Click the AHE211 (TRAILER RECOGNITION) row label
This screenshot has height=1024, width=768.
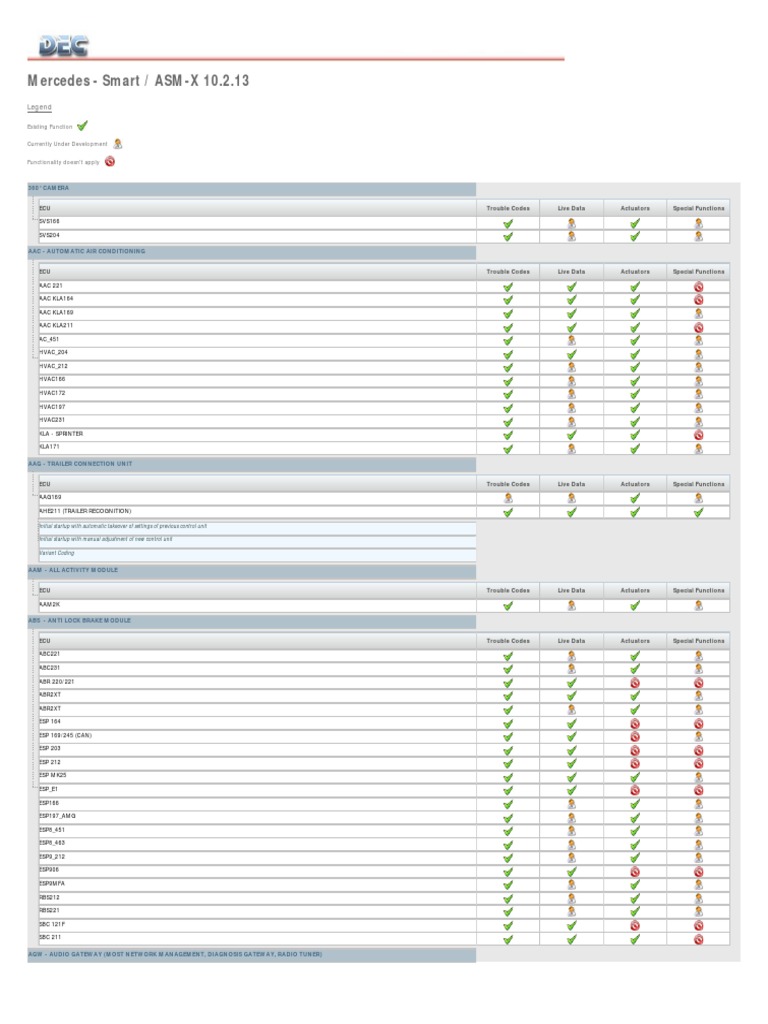point(85,511)
